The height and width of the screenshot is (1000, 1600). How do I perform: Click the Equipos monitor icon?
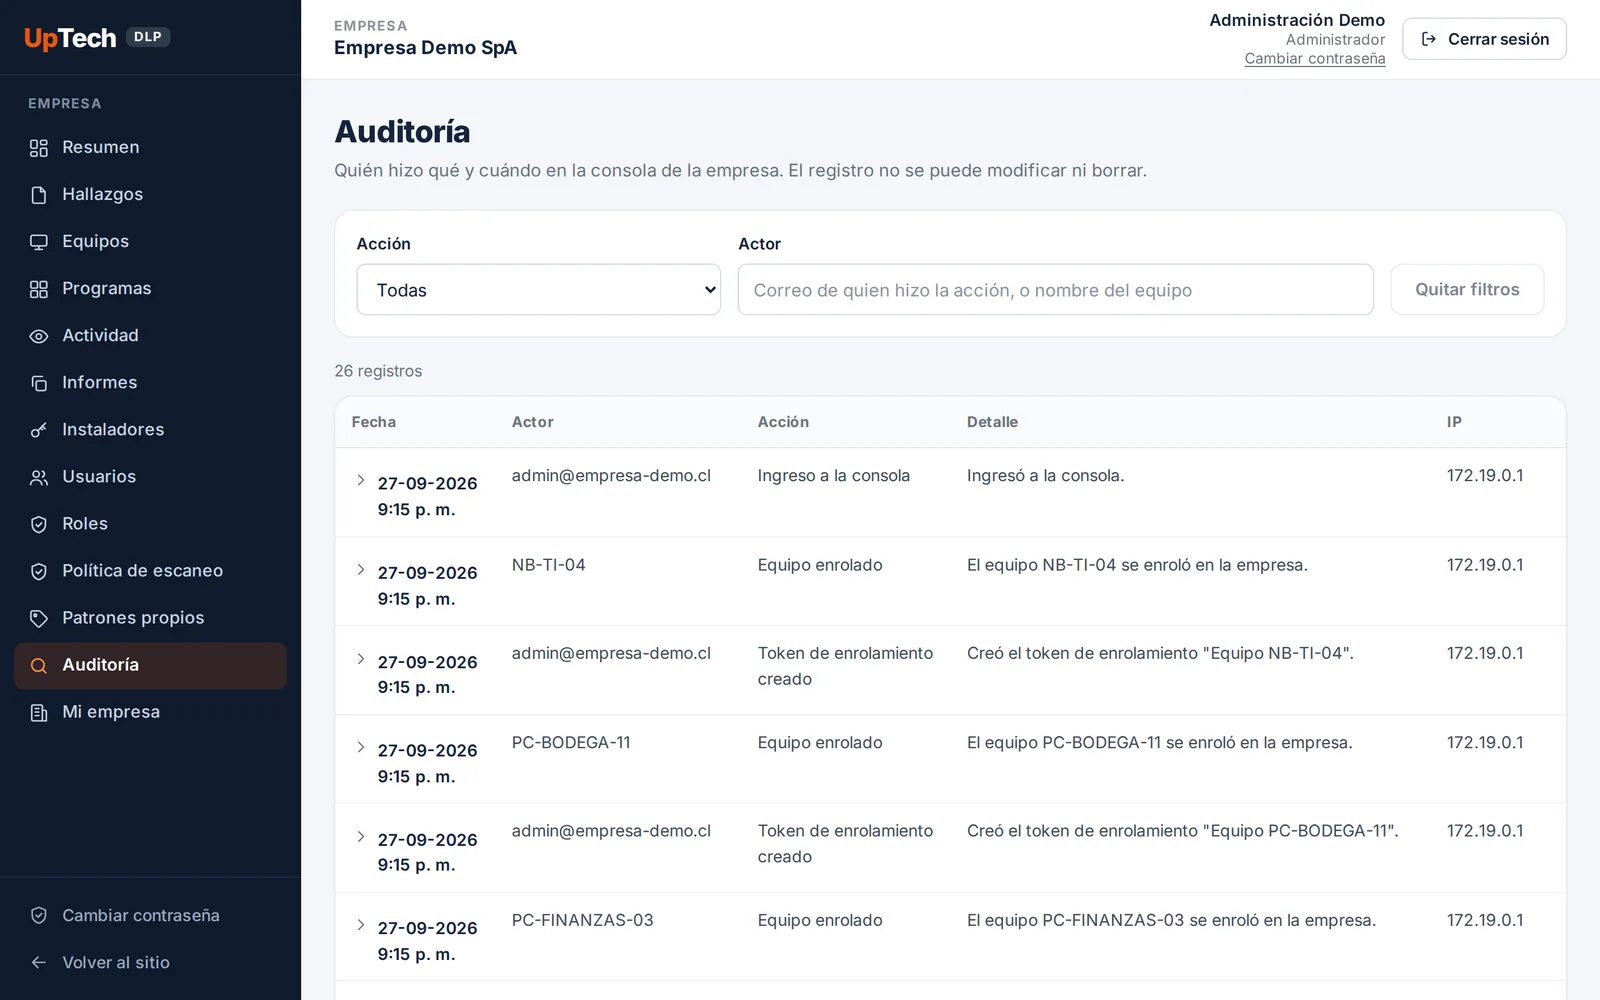pos(39,242)
